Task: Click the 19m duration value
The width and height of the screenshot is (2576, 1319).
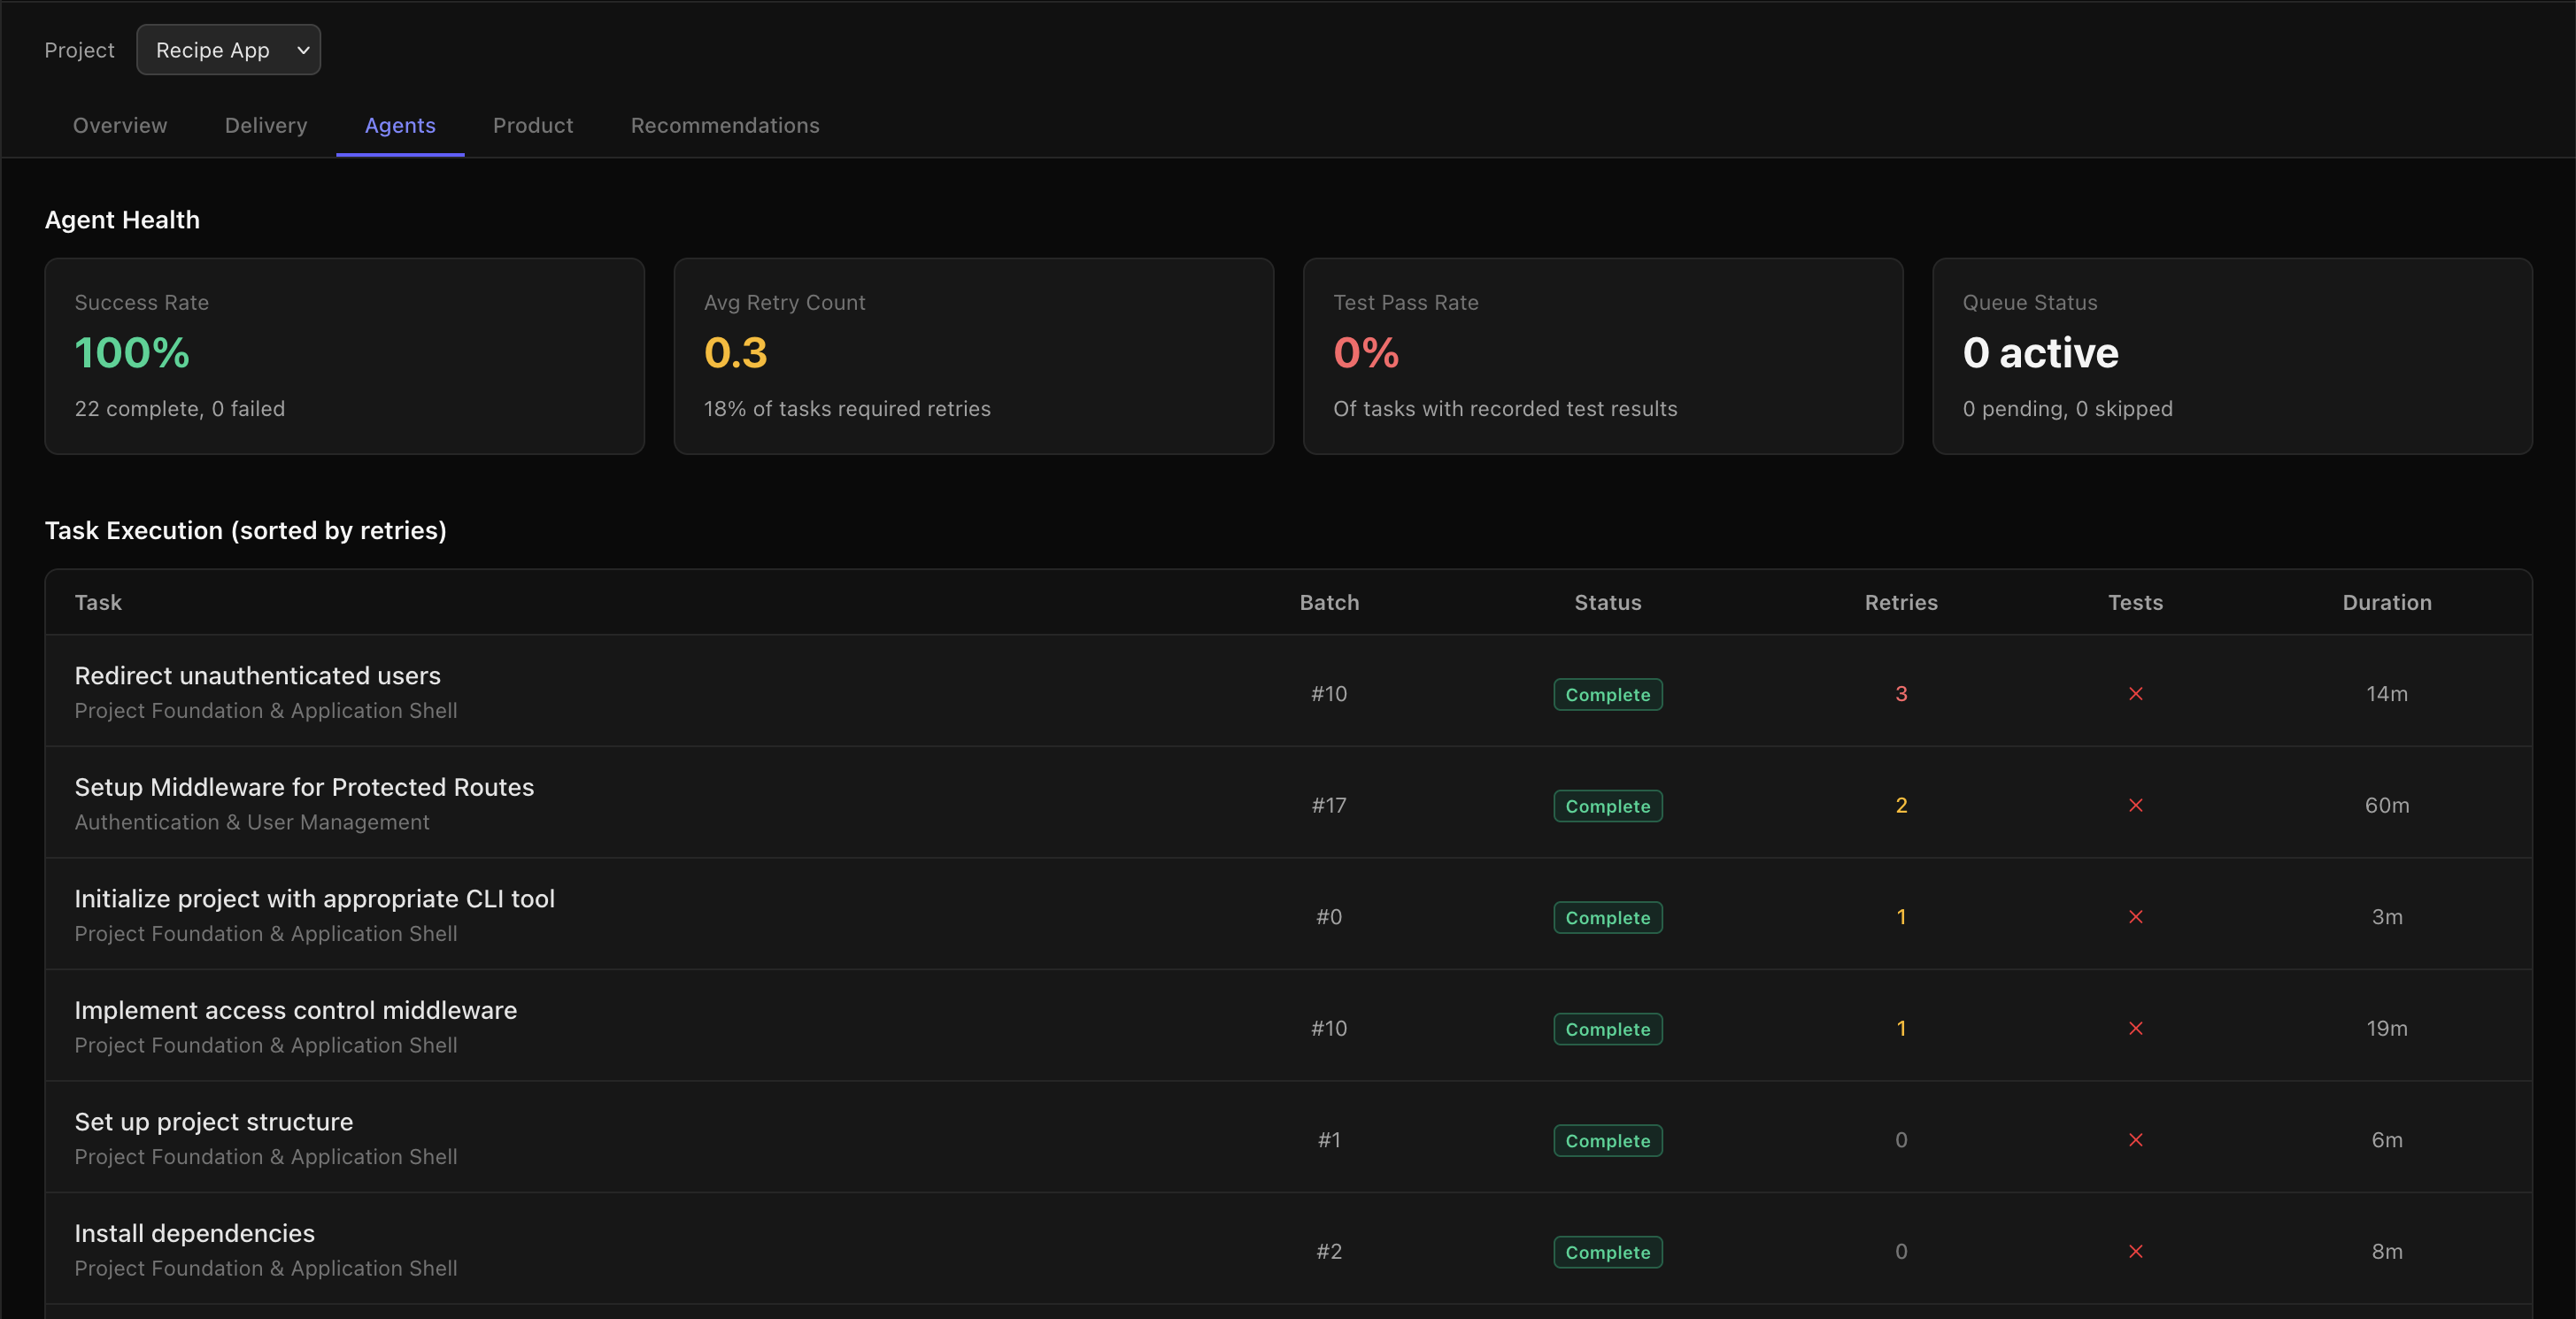Action: 2387,1028
